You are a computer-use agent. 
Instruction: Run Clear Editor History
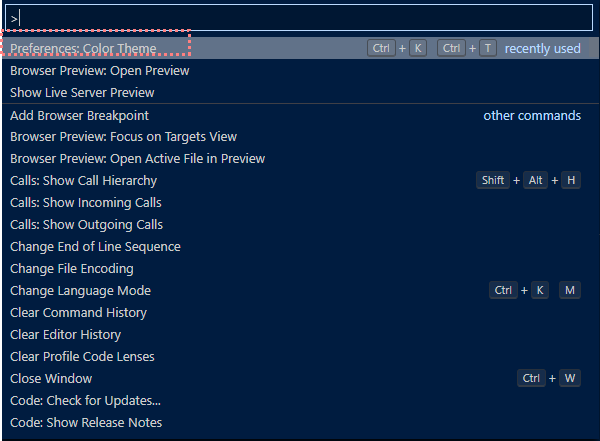tap(300, 335)
